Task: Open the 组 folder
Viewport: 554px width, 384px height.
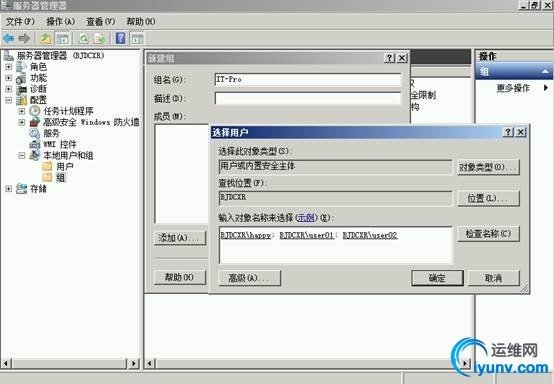Action: [x=60, y=177]
